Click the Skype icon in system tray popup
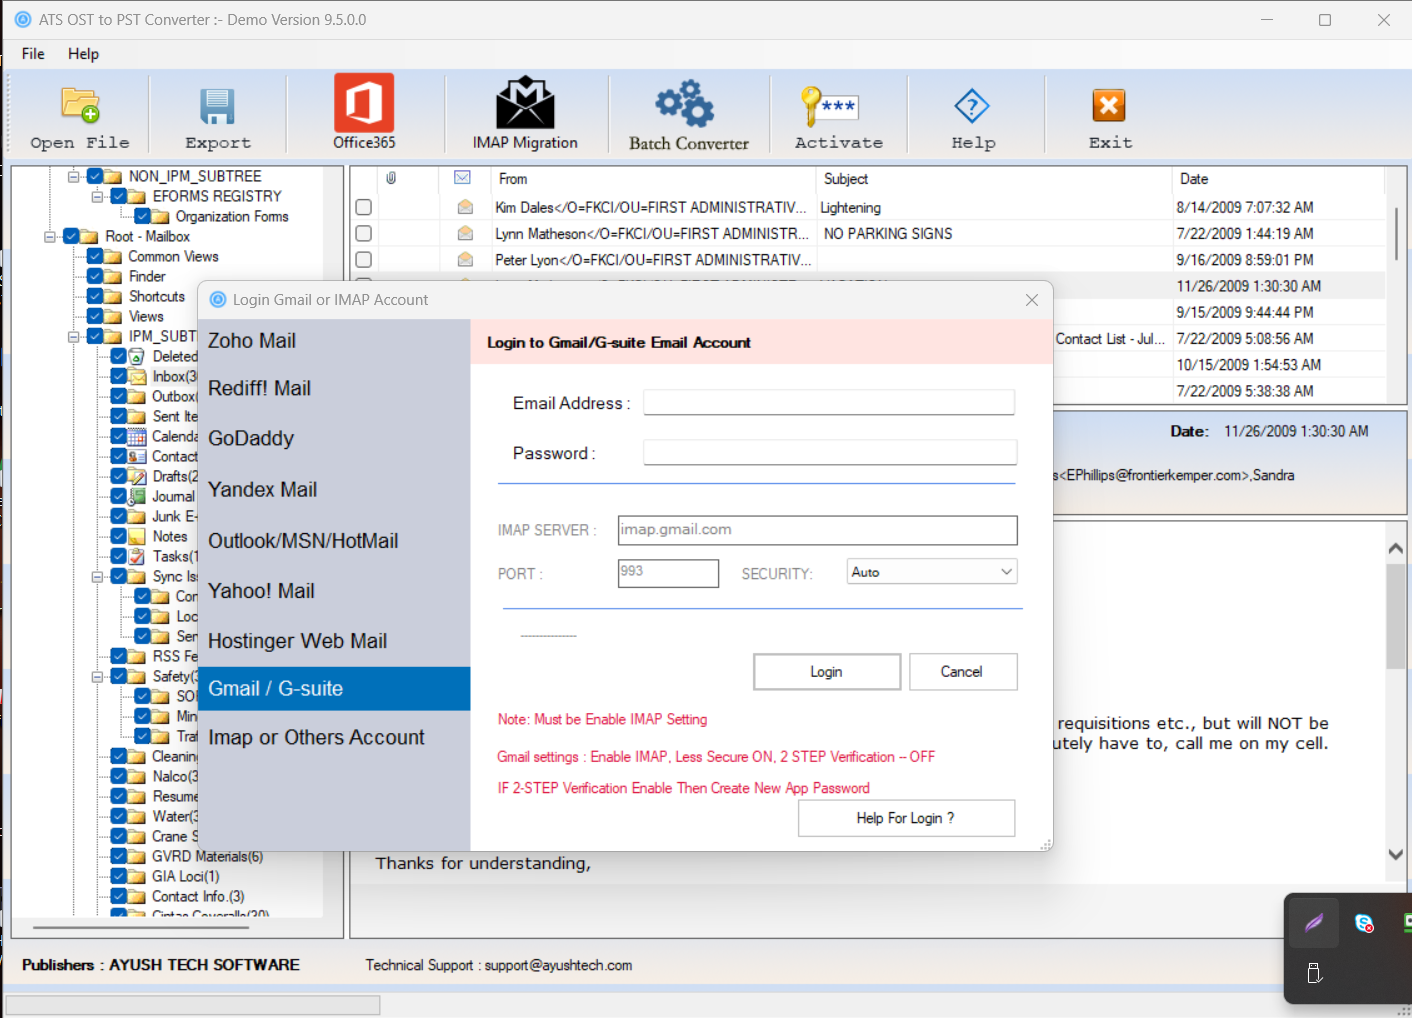 click(x=1364, y=923)
